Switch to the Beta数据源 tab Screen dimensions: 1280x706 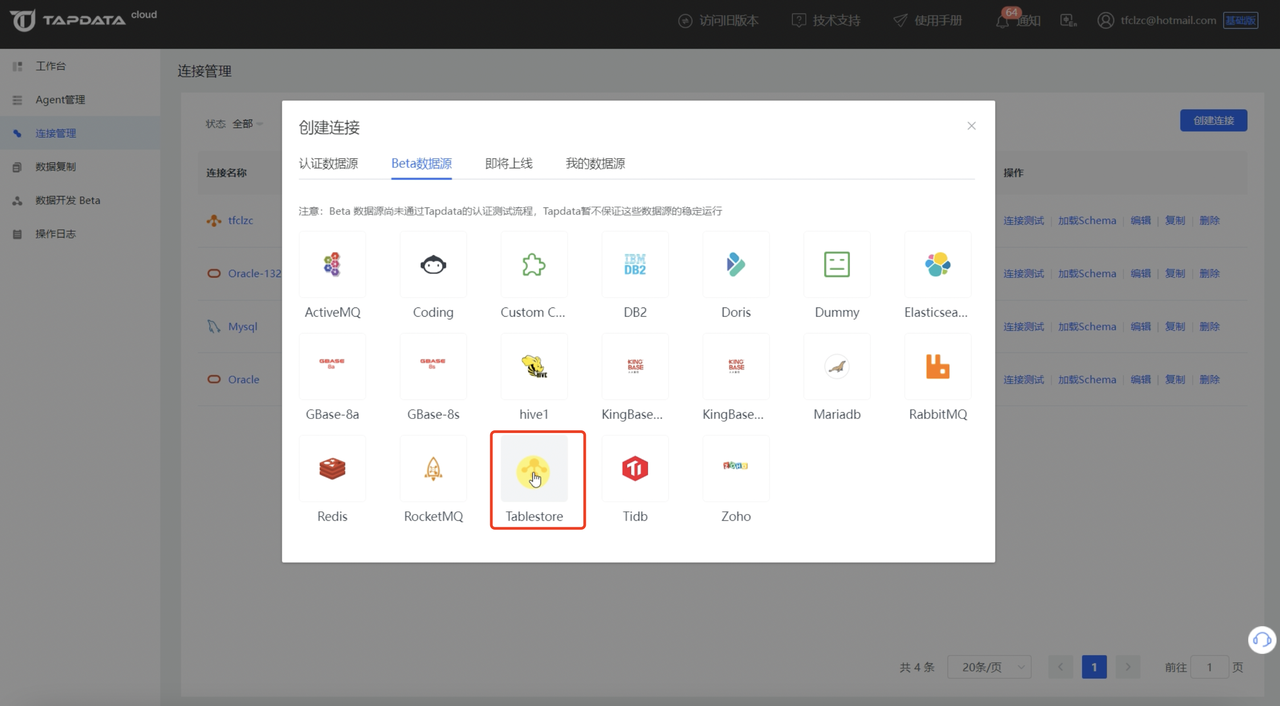(421, 163)
